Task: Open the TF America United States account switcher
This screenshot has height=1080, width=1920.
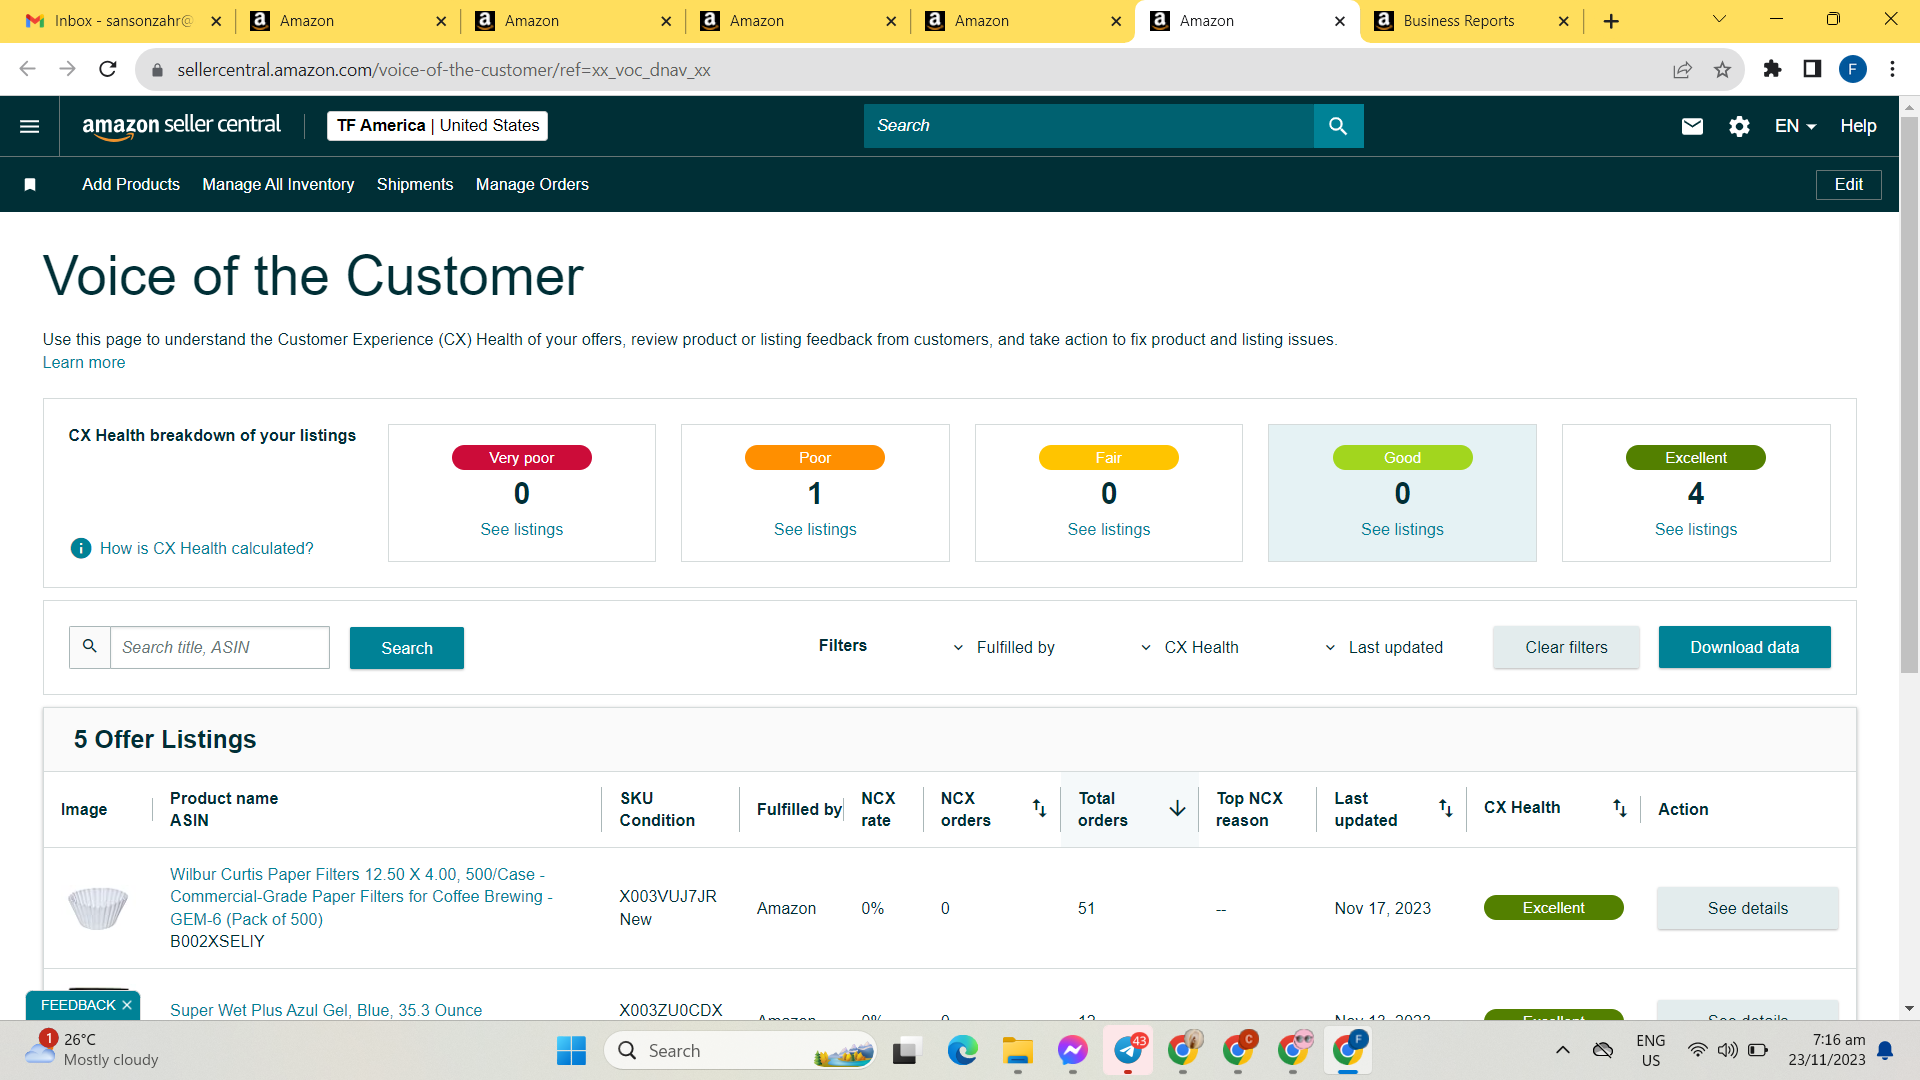Action: coord(438,126)
